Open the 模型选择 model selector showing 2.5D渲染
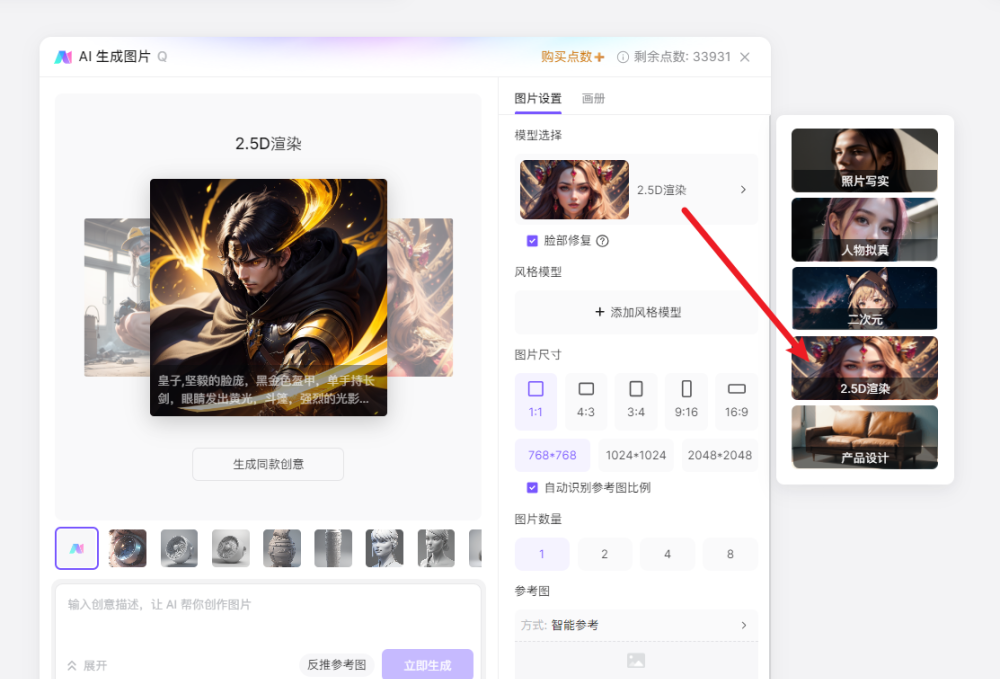Viewport: 1000px width, 679px height. pos(636,189)
